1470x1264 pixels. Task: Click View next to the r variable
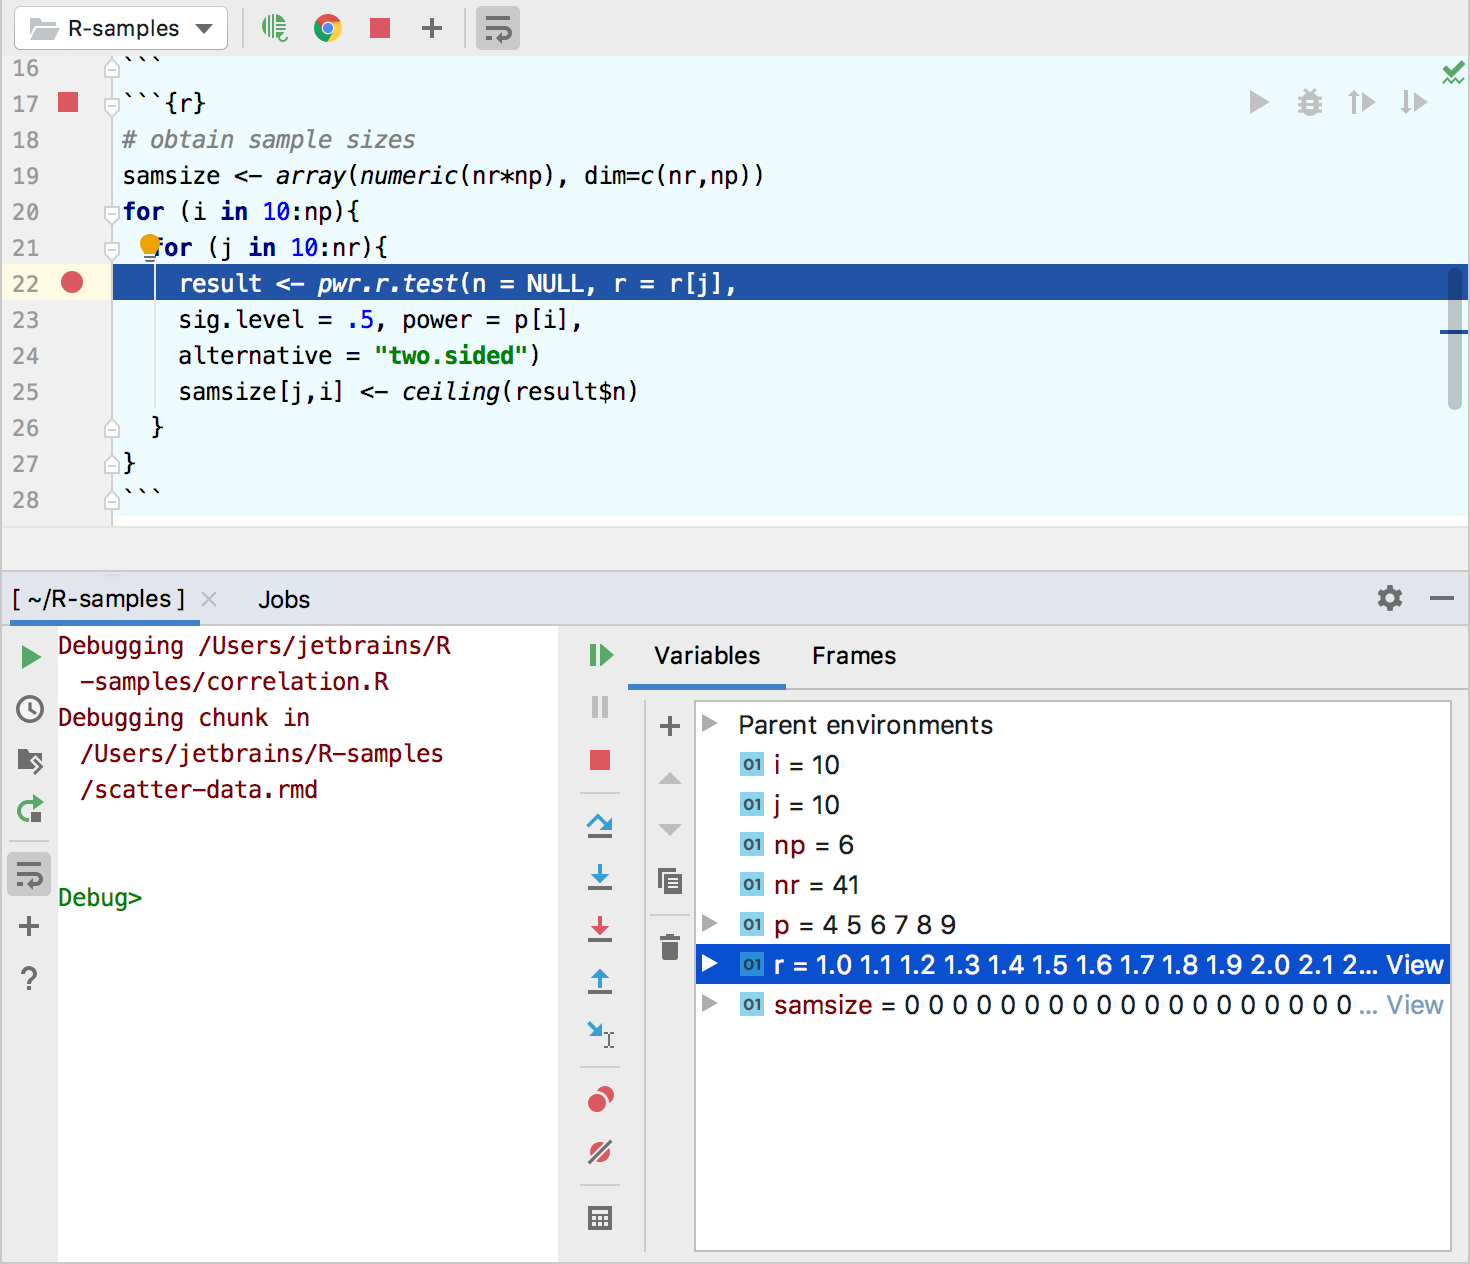(x=1416, y=964)
